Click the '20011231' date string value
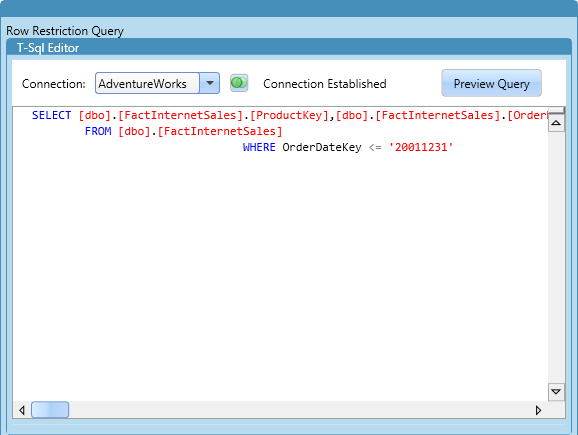This screenshot has width=578, height=435. coord(421,147)
